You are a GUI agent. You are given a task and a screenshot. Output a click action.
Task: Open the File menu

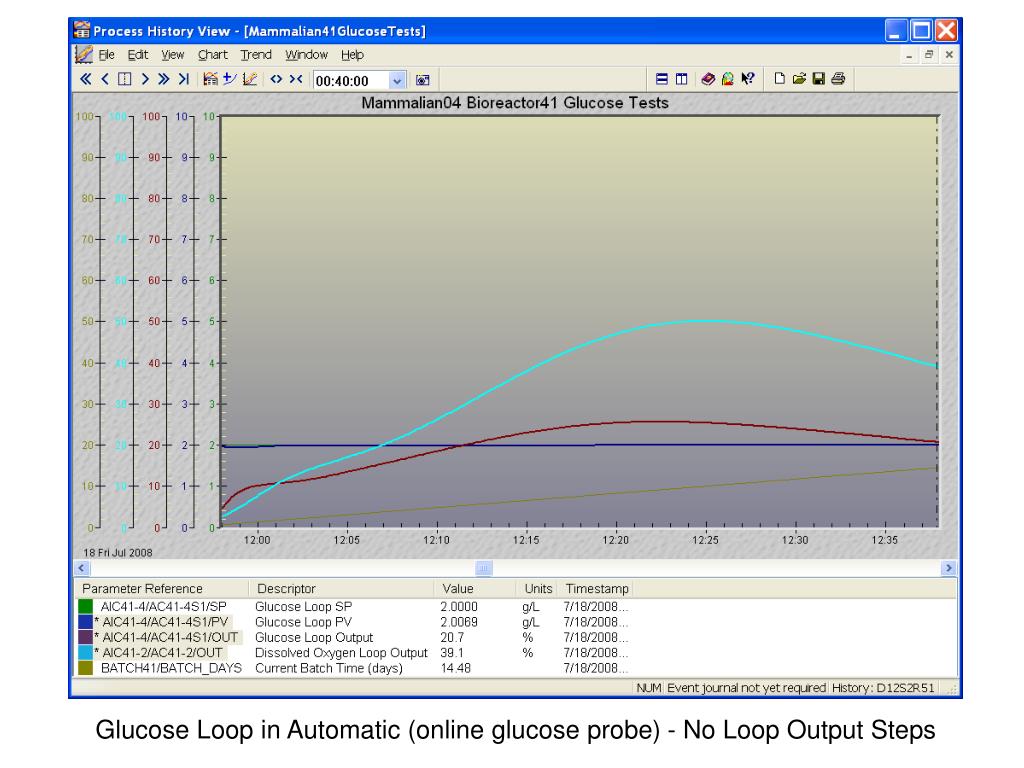tap(106, 55)
